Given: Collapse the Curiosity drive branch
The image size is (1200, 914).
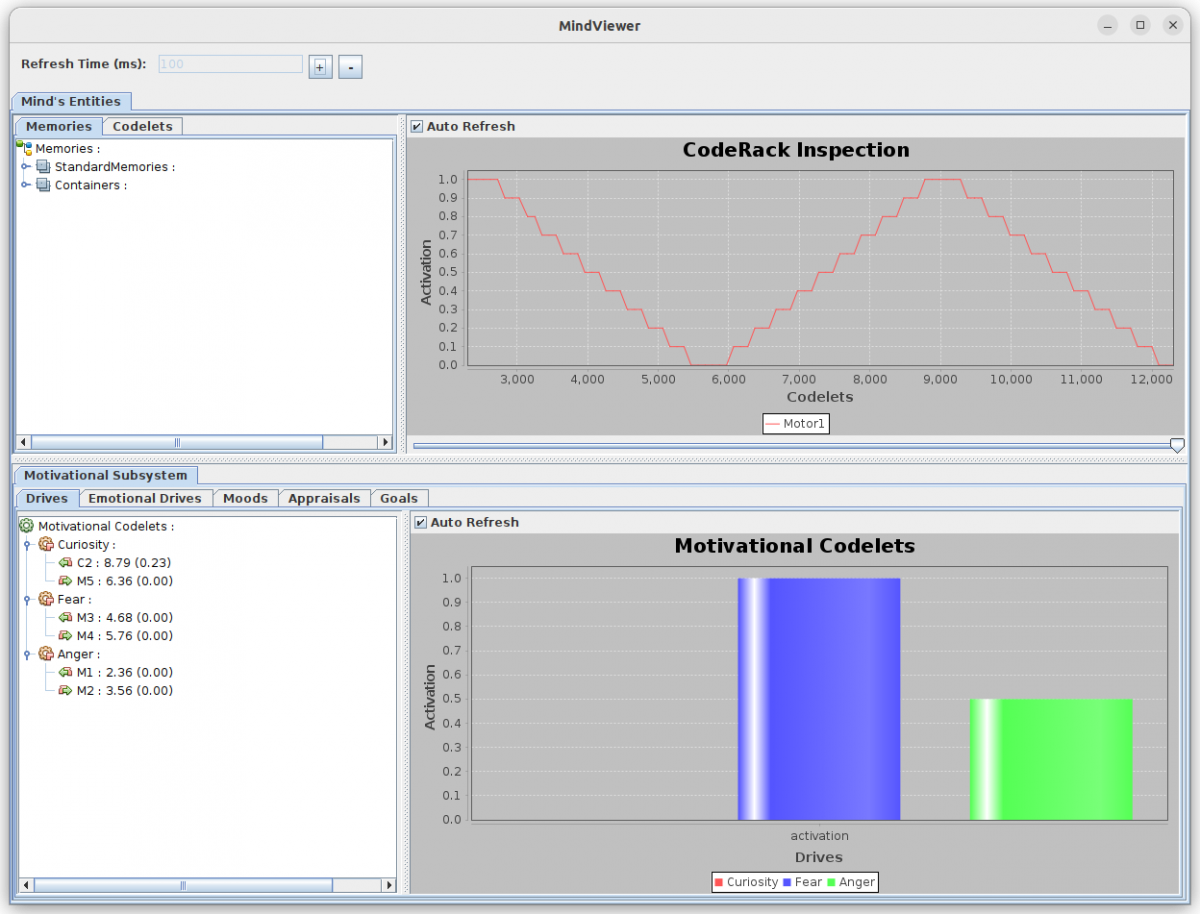Looking at the screenshot, I should click(29, 545).
